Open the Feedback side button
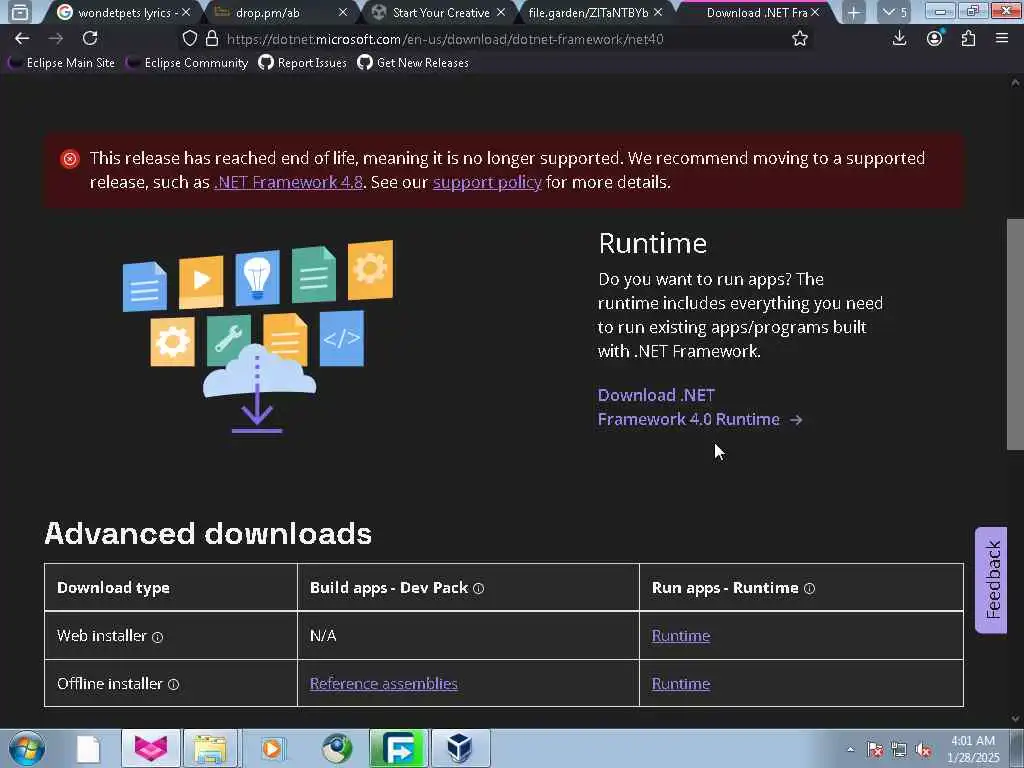Viewport: 1024px width, 768px height. click(x=991, y=580)
